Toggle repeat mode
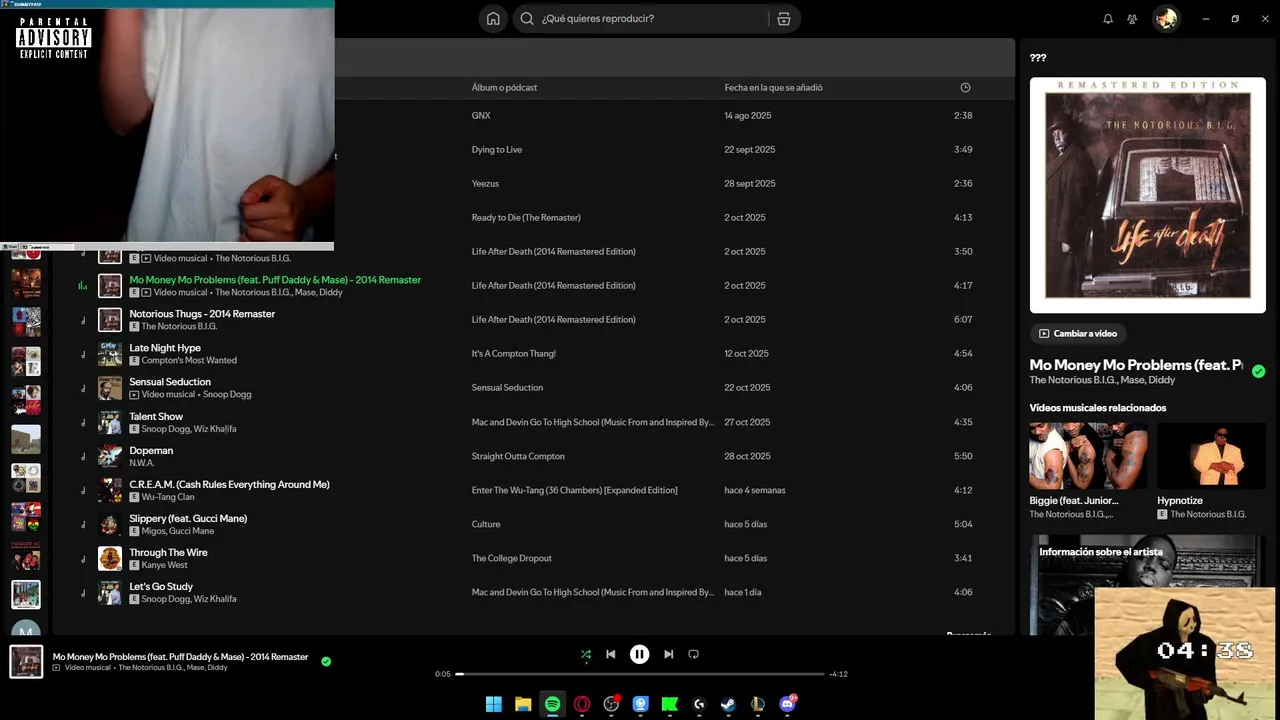Image resolution: width=1280 pixels, height=720 pixels. click(x=693, y=654)
